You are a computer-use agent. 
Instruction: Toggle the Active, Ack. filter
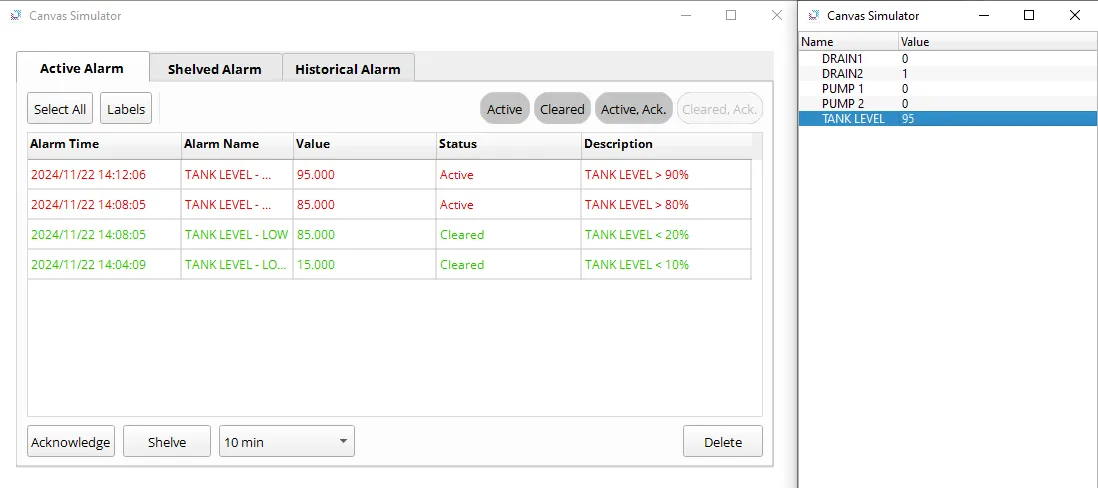[x=633, y=109]
